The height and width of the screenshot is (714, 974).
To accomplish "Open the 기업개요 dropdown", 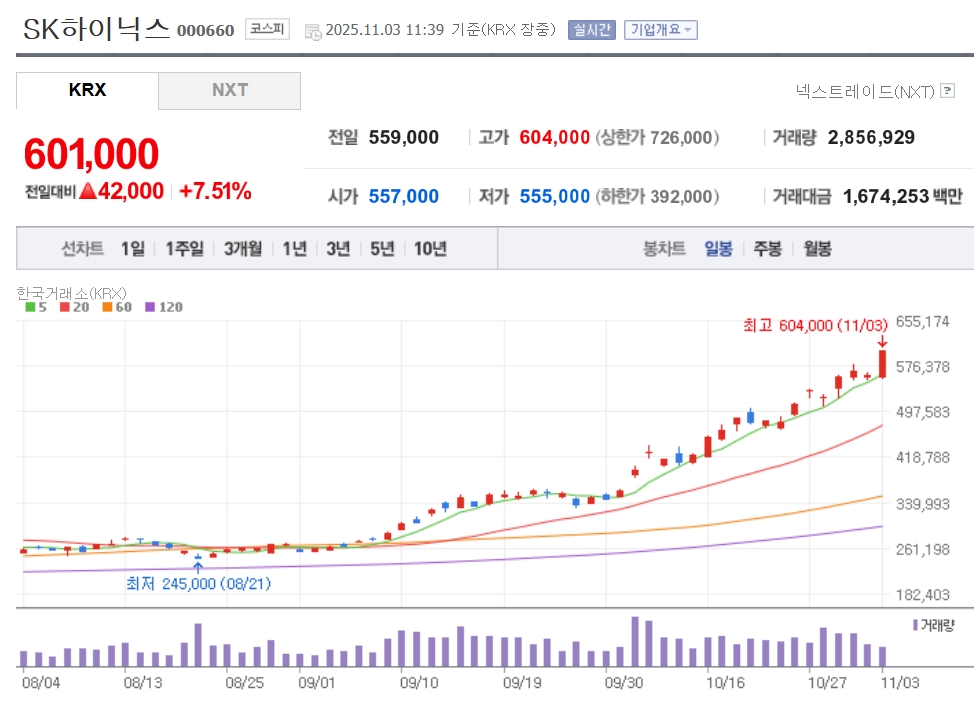I will tap(660, 30).
